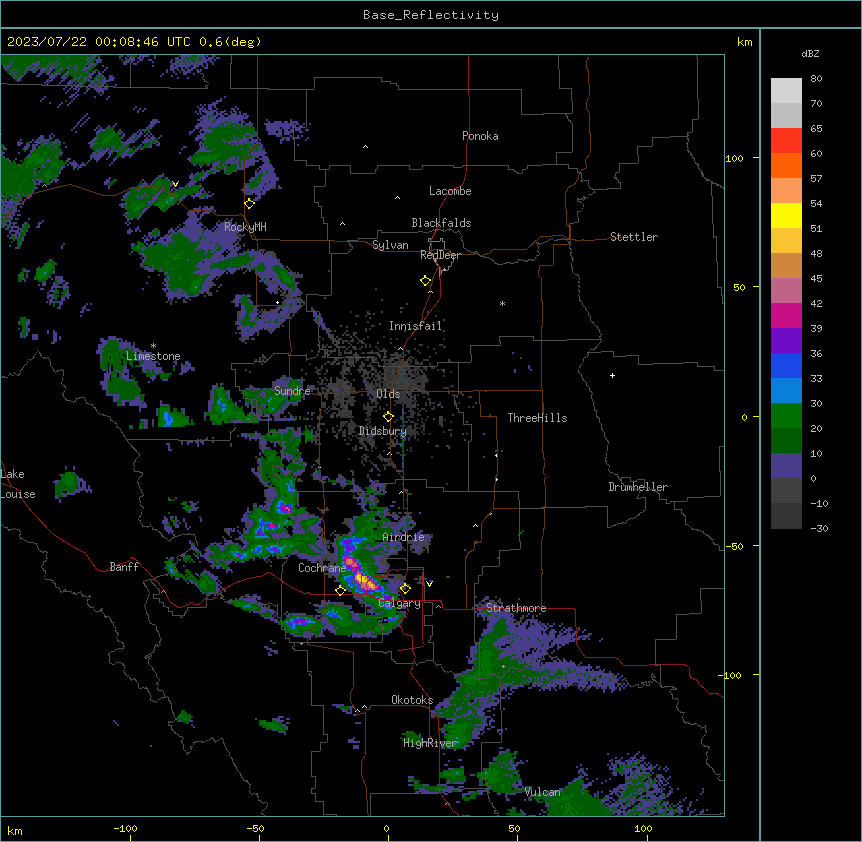This screenshot has height=842, width=862.
Task: Select the white 80 dBZ color swatch
Action: point(786,91)
